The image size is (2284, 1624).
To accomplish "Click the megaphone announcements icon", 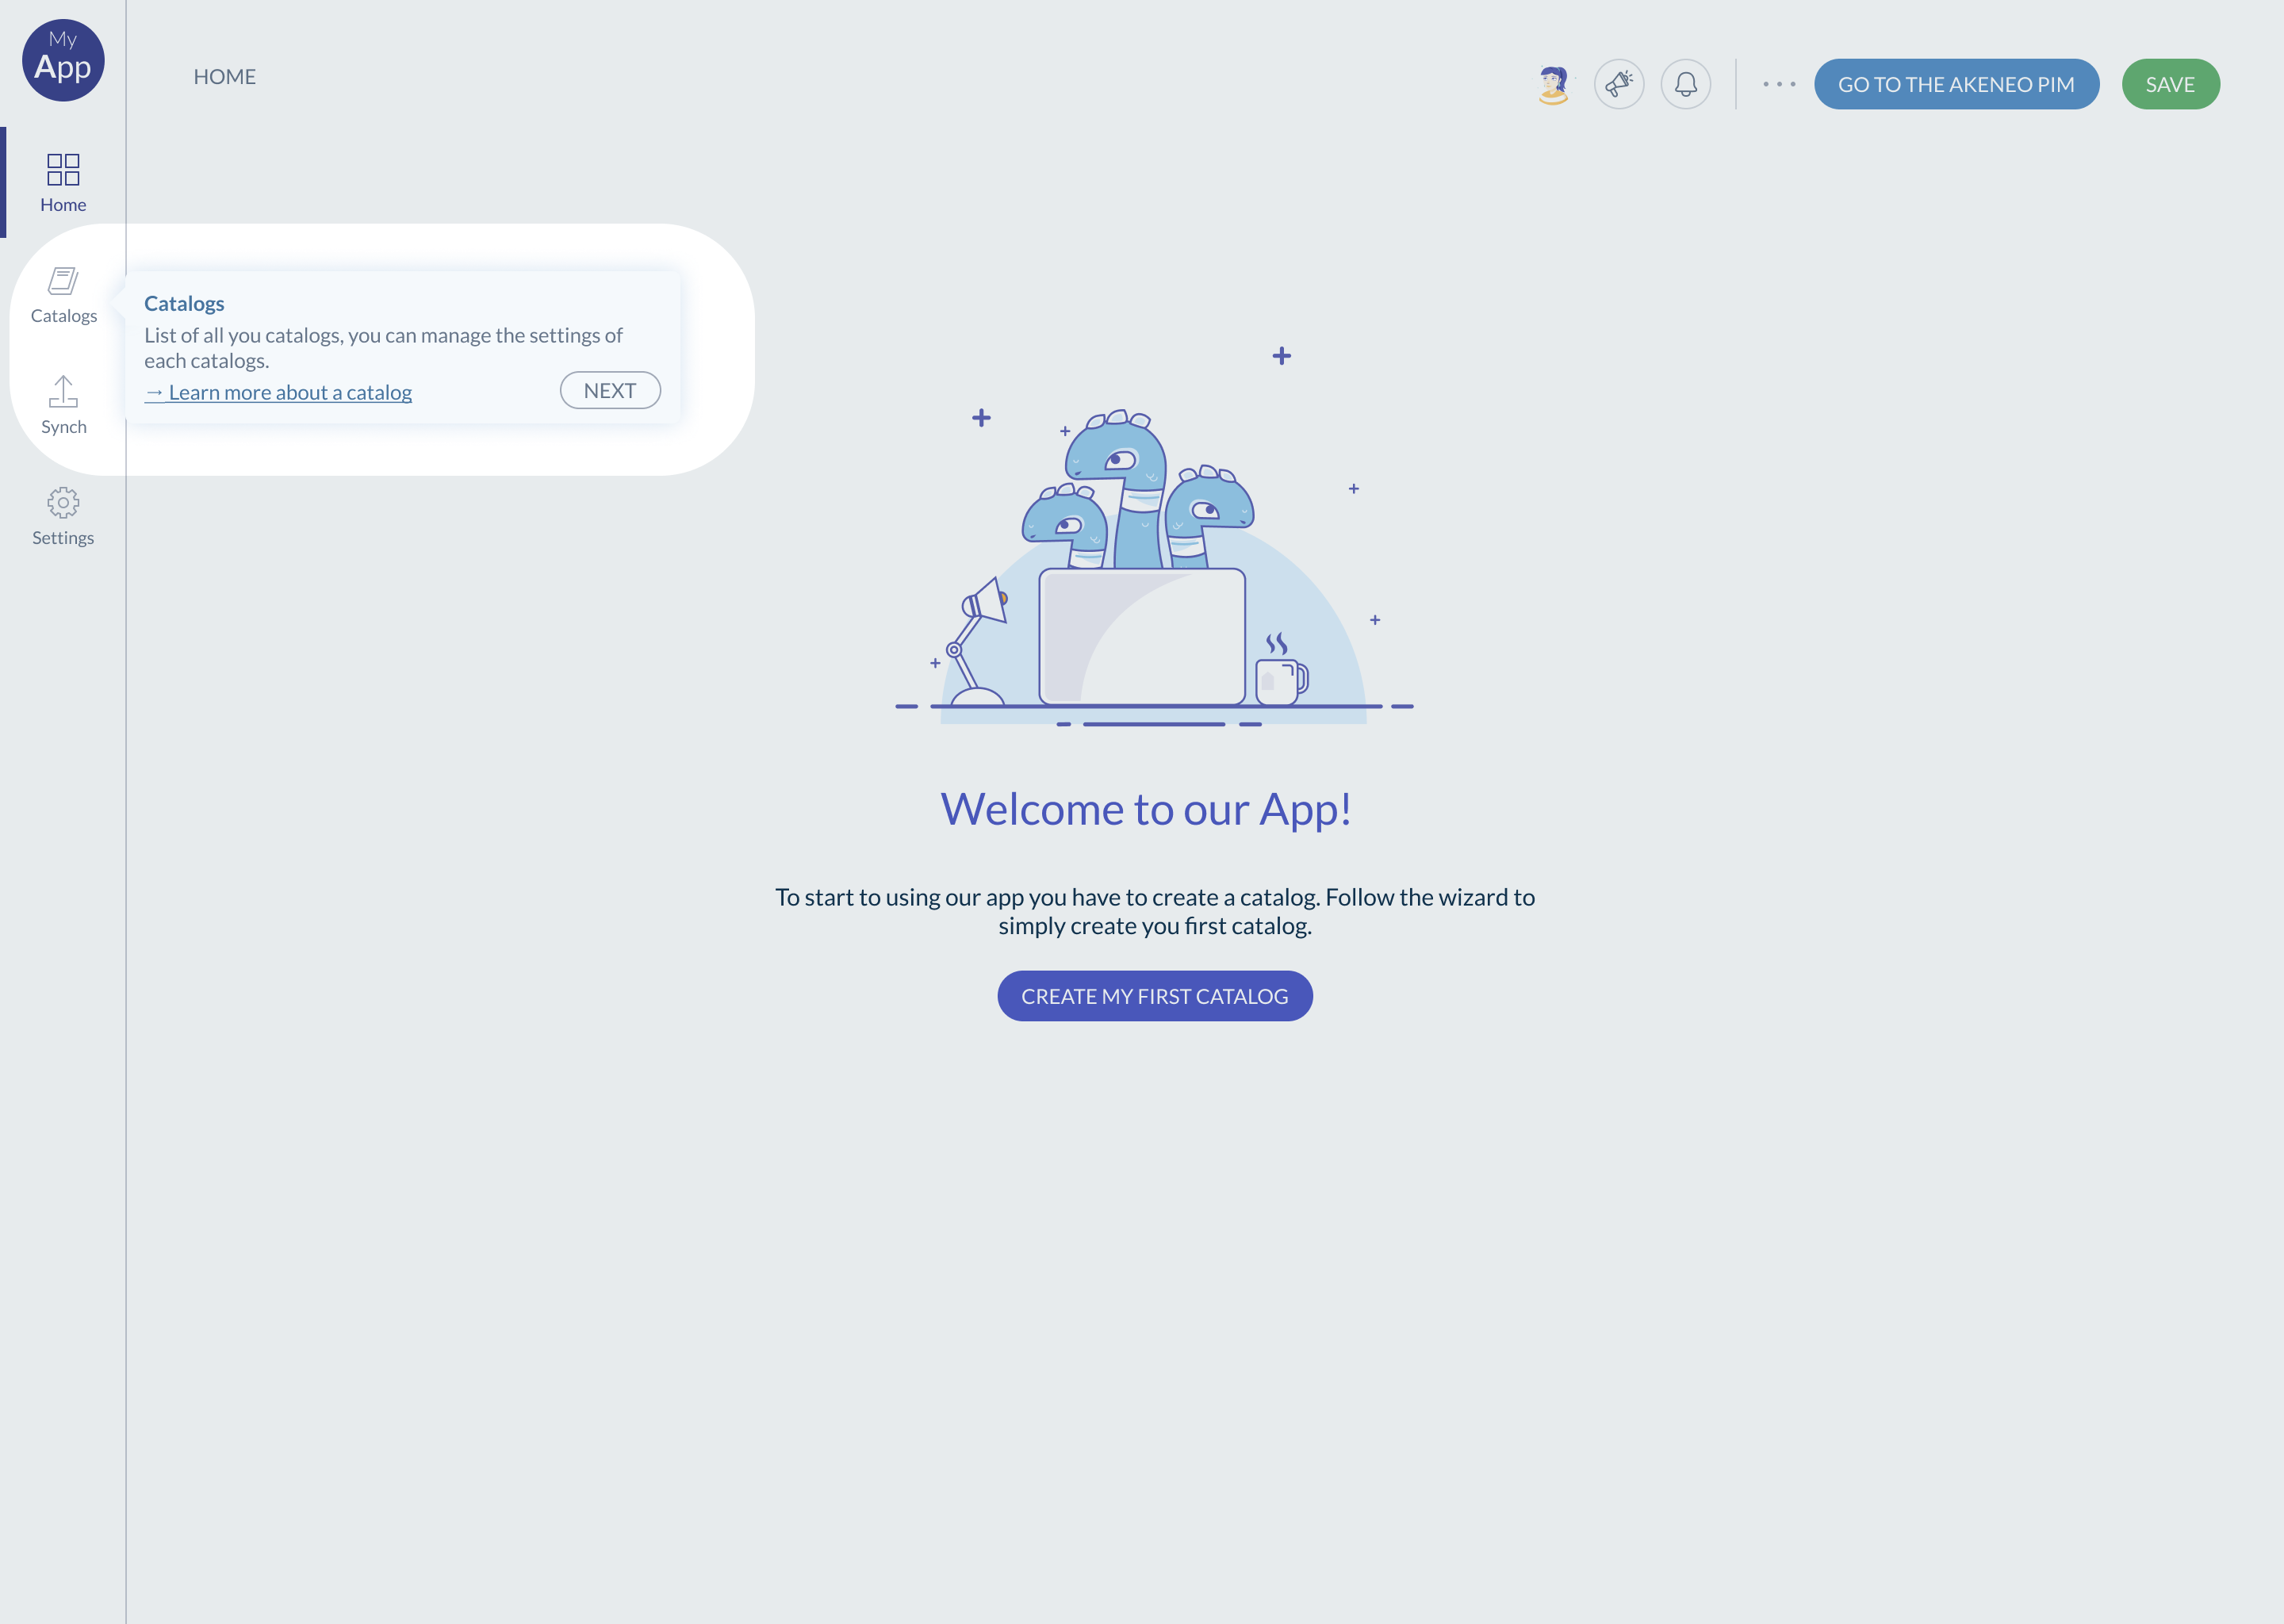I will (1618, 82).
